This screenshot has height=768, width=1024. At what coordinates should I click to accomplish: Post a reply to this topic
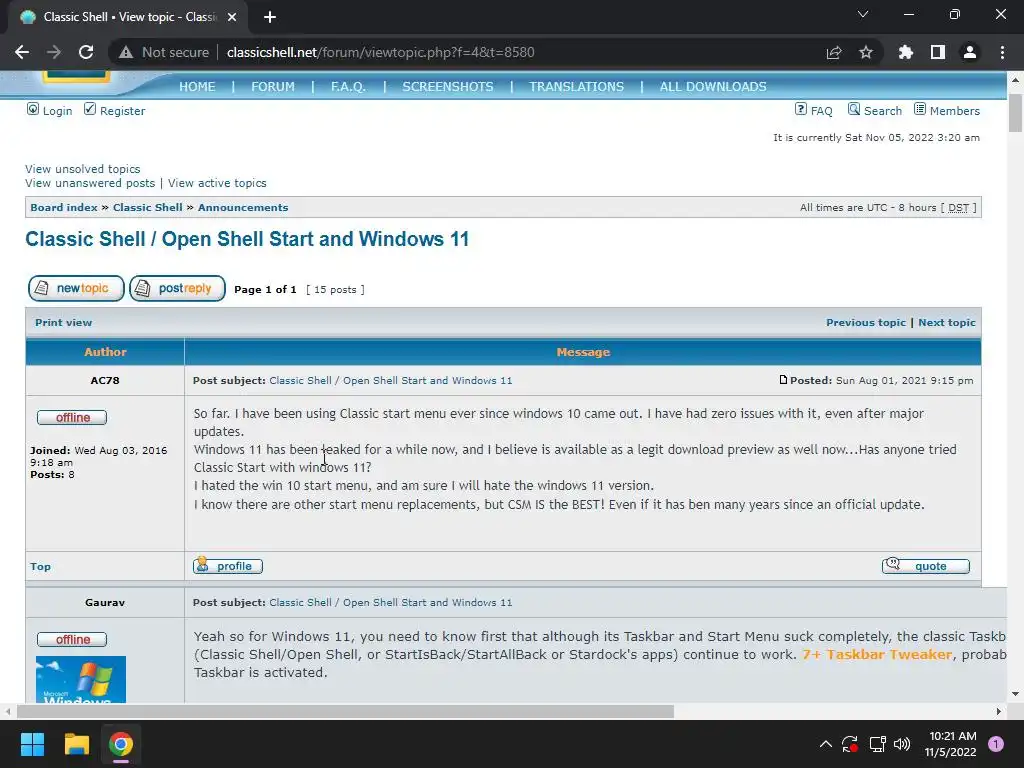[177, 288]
